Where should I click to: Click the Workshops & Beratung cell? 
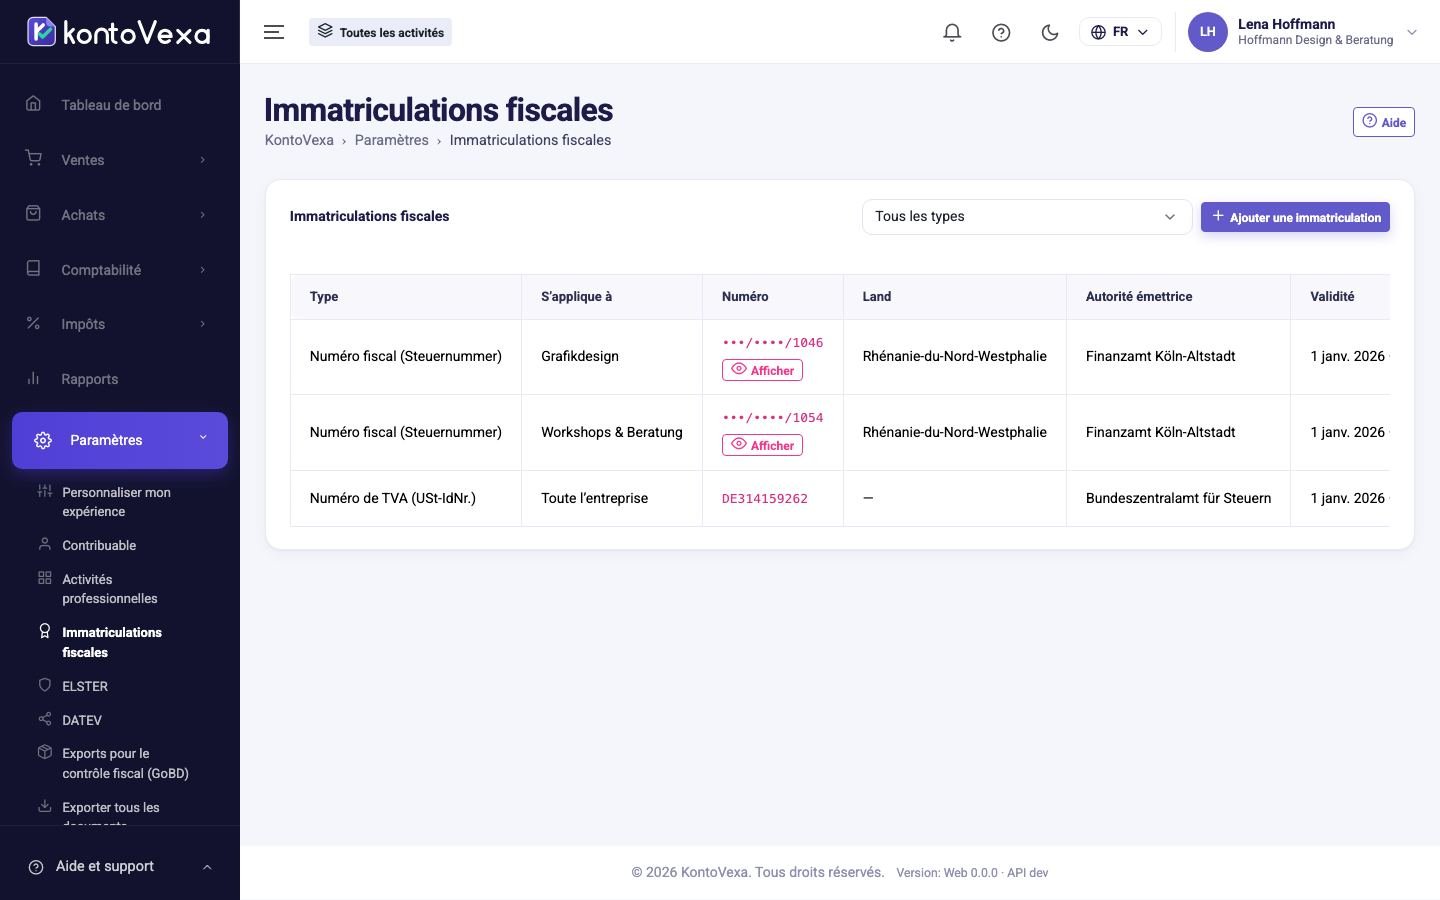[612, 432]
